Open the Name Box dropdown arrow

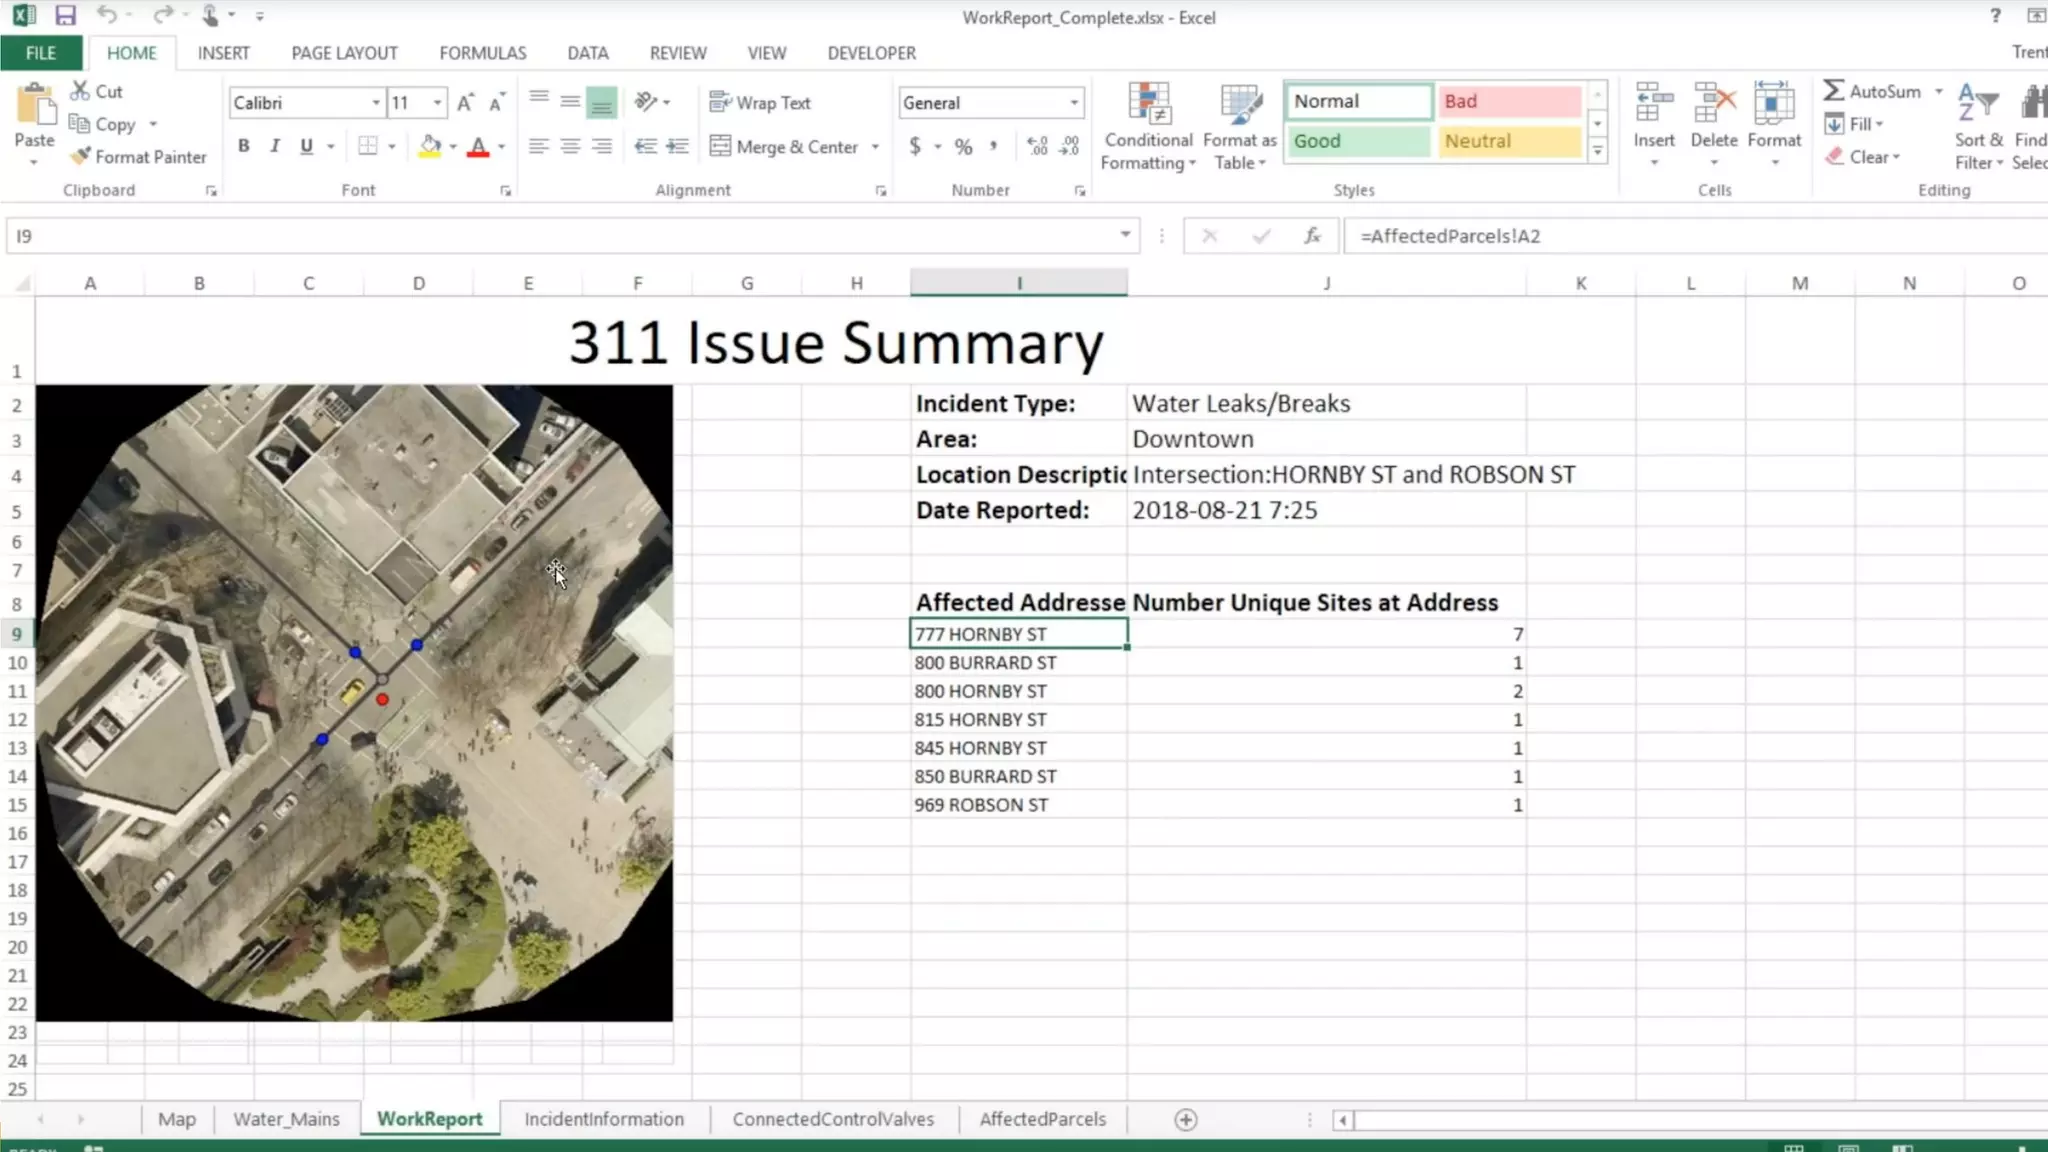(1125, 235)
